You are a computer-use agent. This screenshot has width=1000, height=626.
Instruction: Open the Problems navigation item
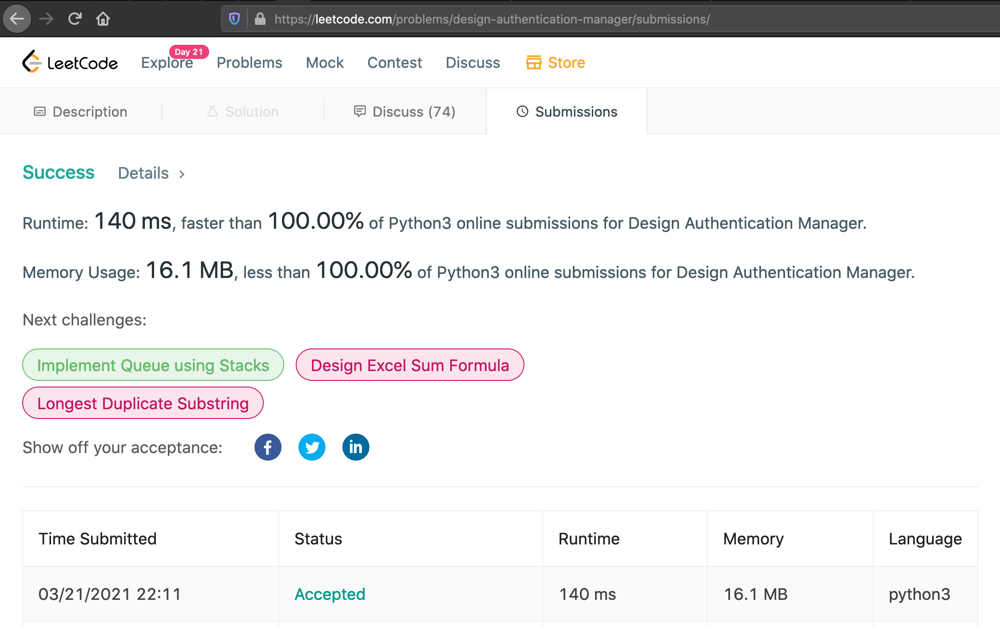click(x=249, y=62)
